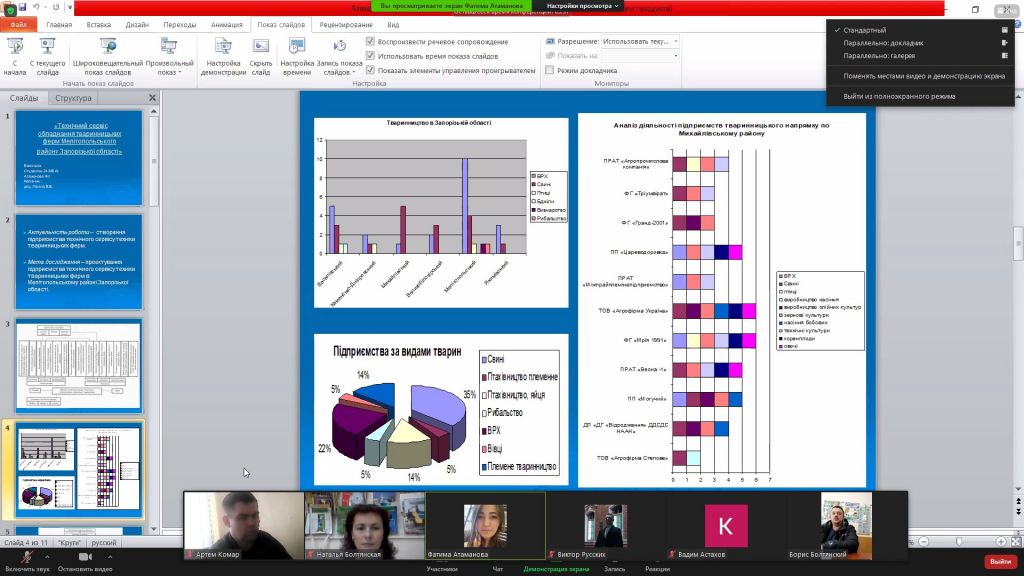Click the unmute microphone icon (Включить звук)
This screenshot has width=1024, height=576.
[x=27, y=557]
